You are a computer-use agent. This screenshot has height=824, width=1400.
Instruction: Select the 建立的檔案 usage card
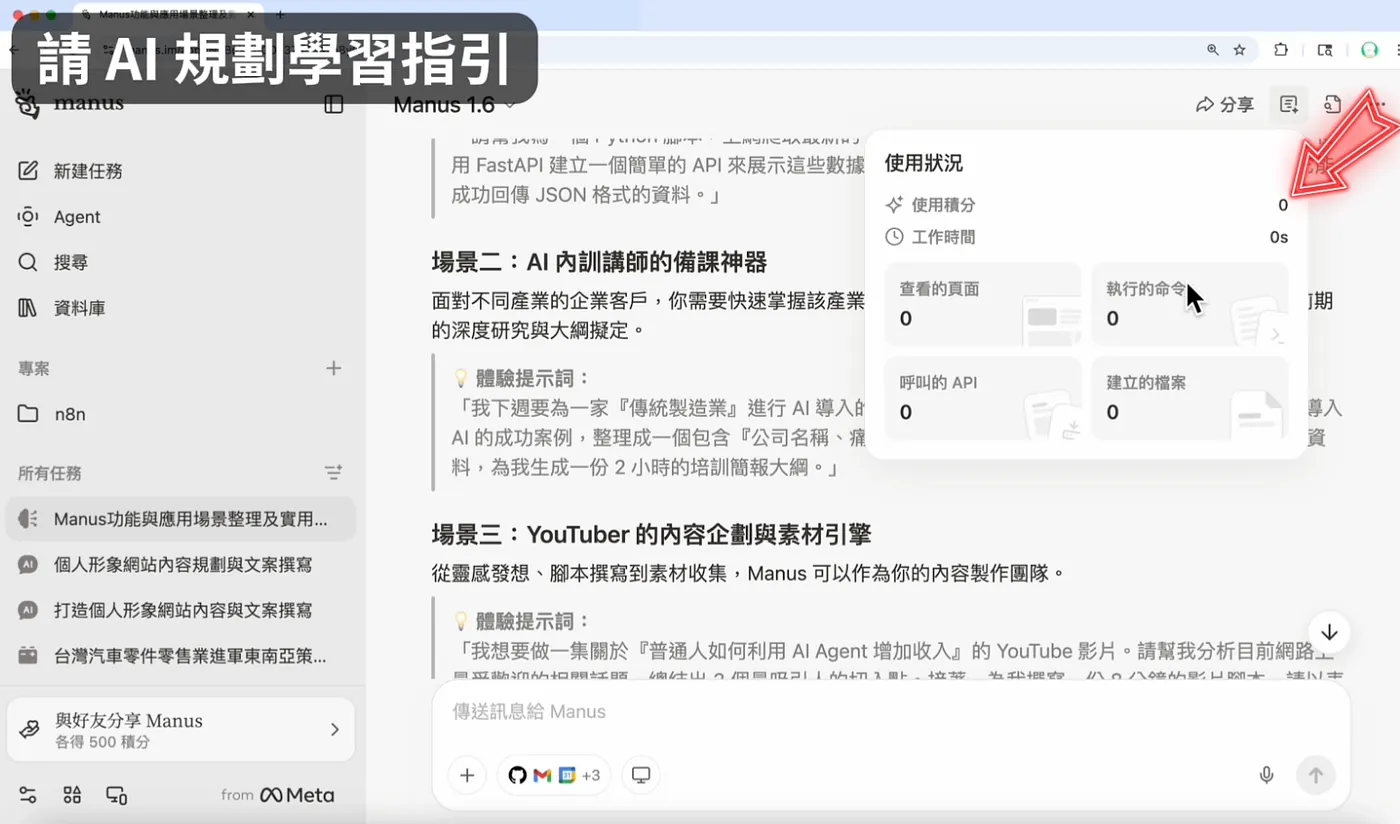[x=1190, y=398]
